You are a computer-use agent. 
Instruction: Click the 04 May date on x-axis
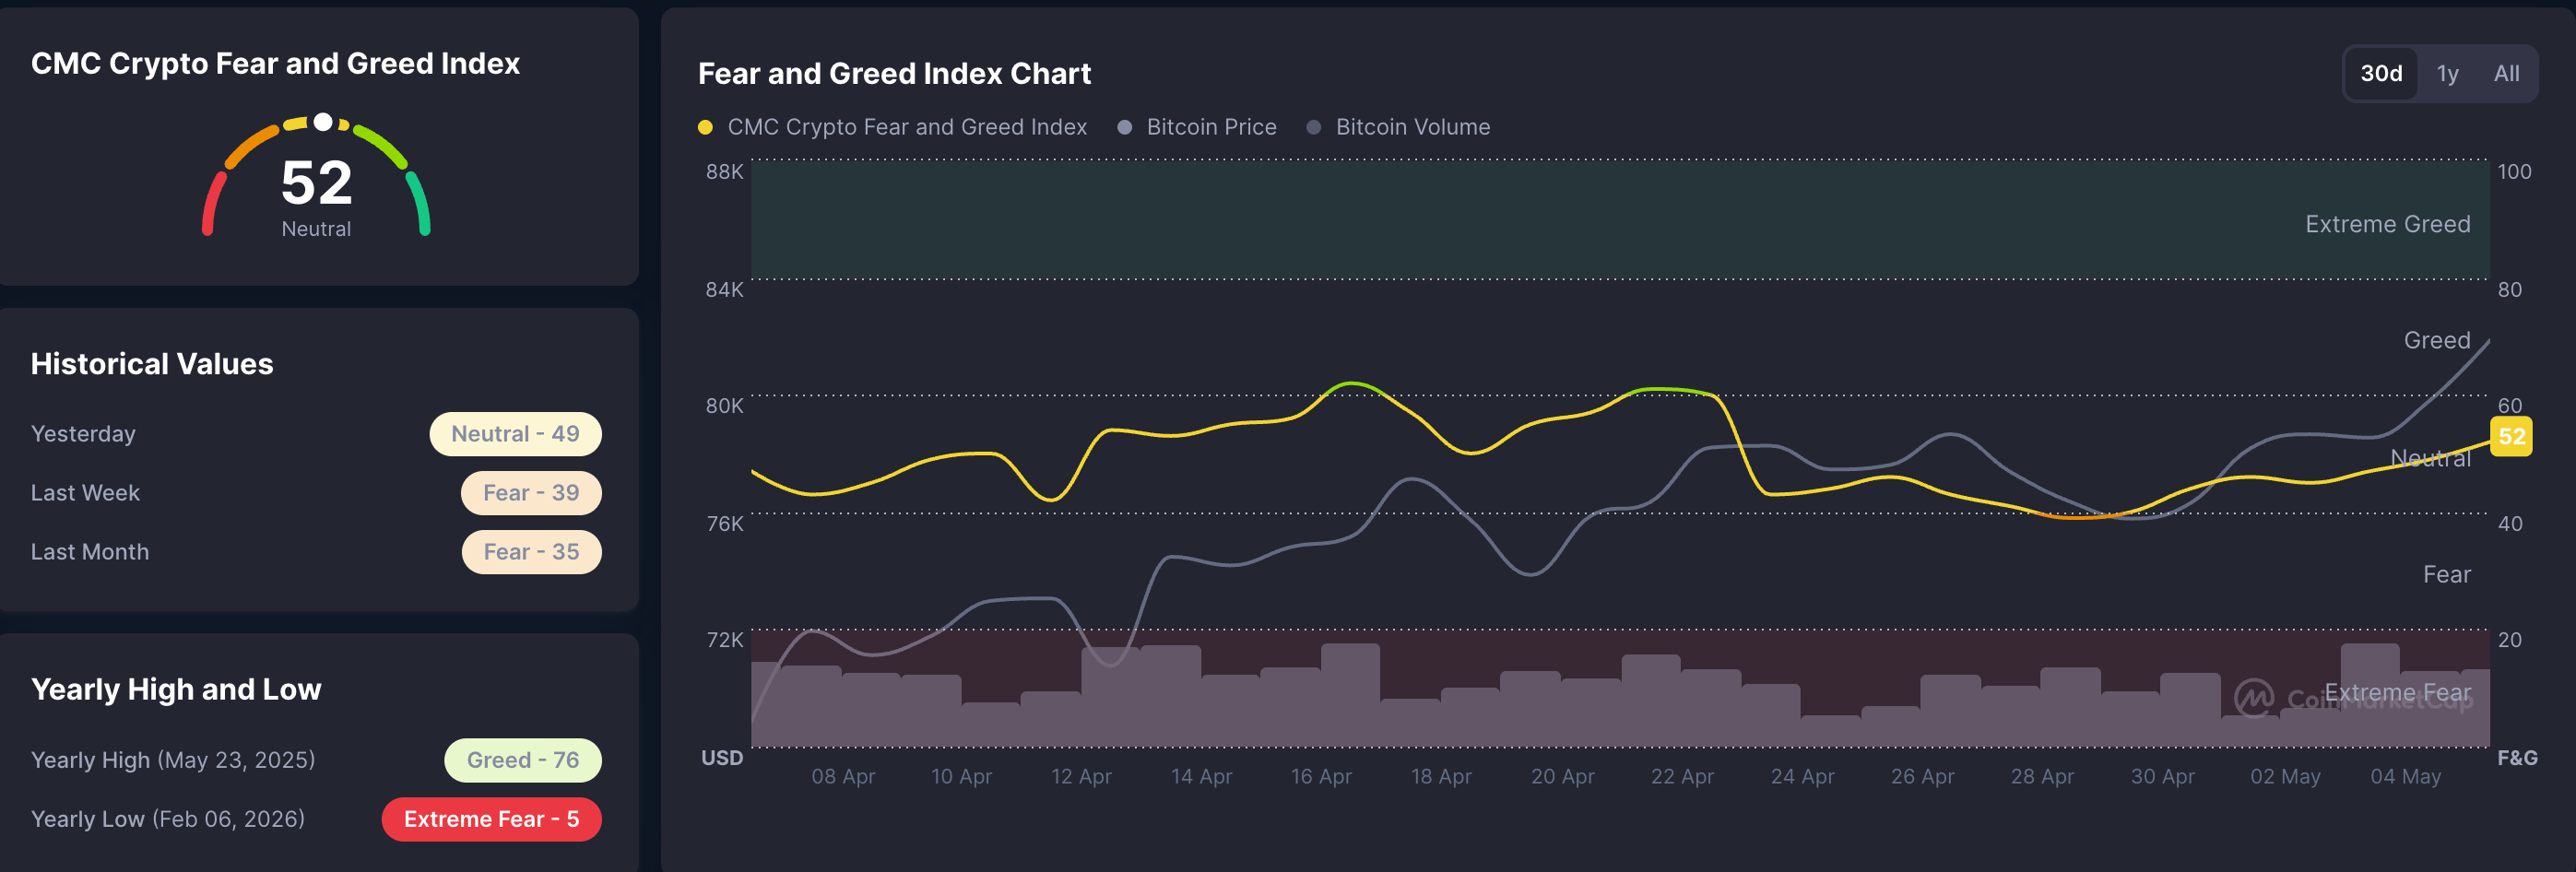click(x=2405, y=776)
